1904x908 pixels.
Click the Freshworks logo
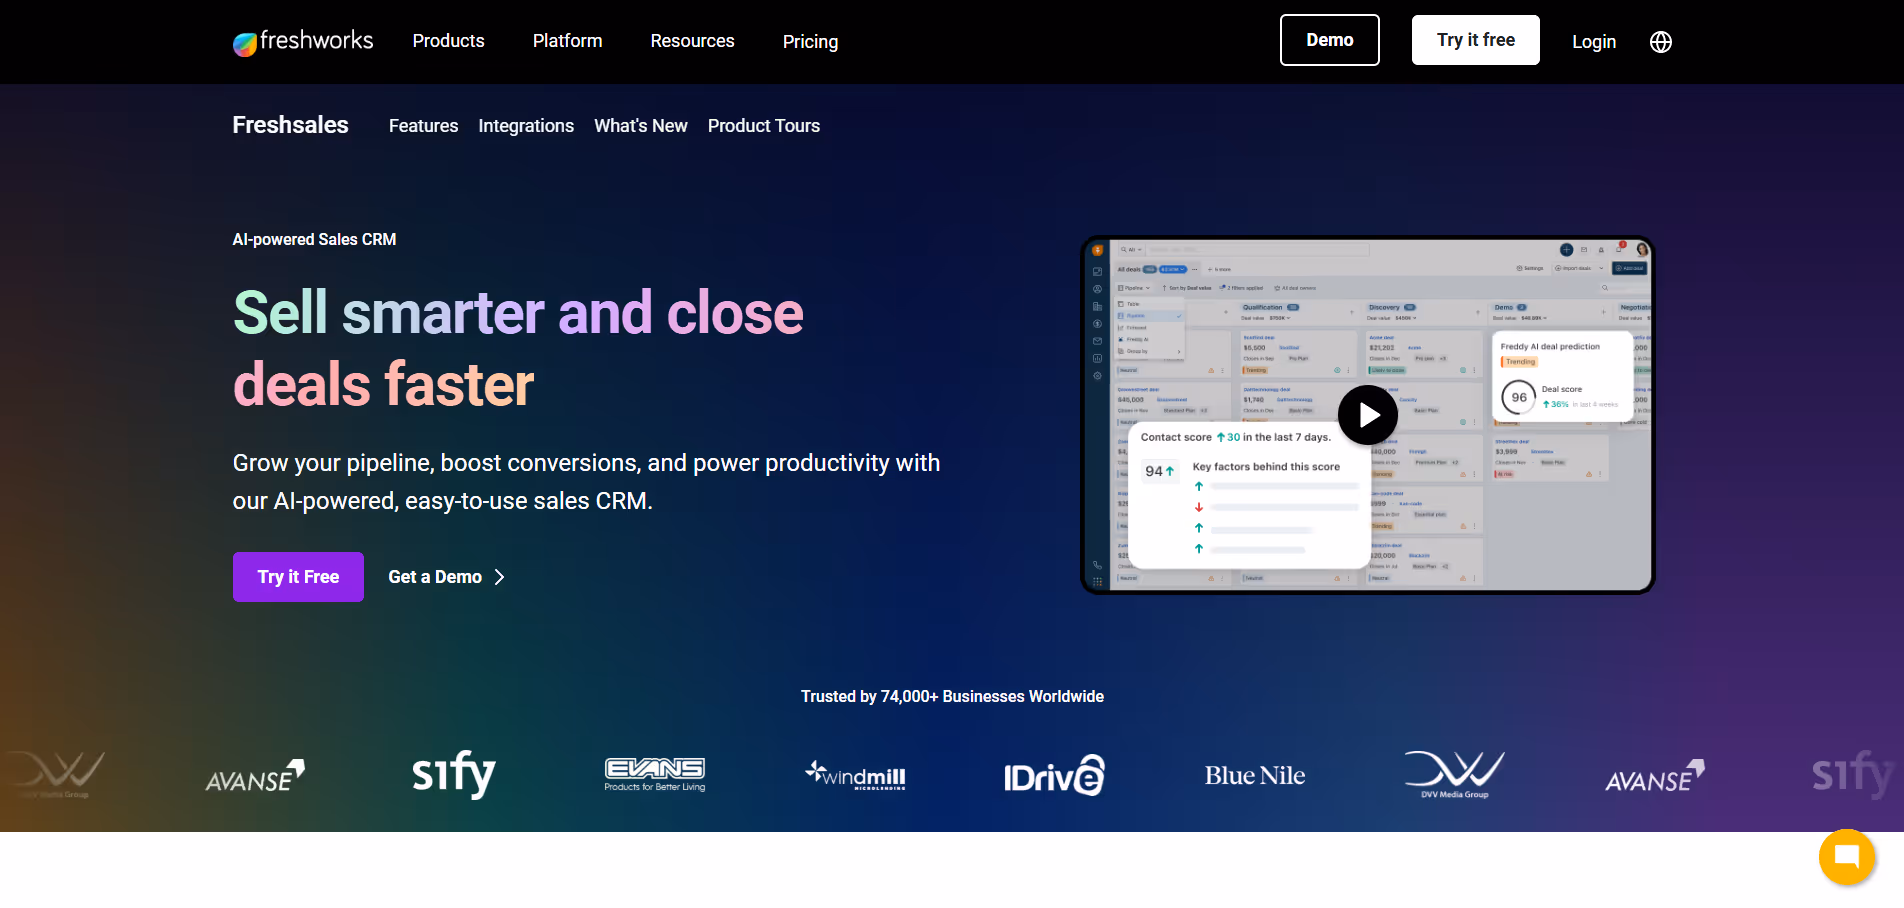tap(303, 41)
